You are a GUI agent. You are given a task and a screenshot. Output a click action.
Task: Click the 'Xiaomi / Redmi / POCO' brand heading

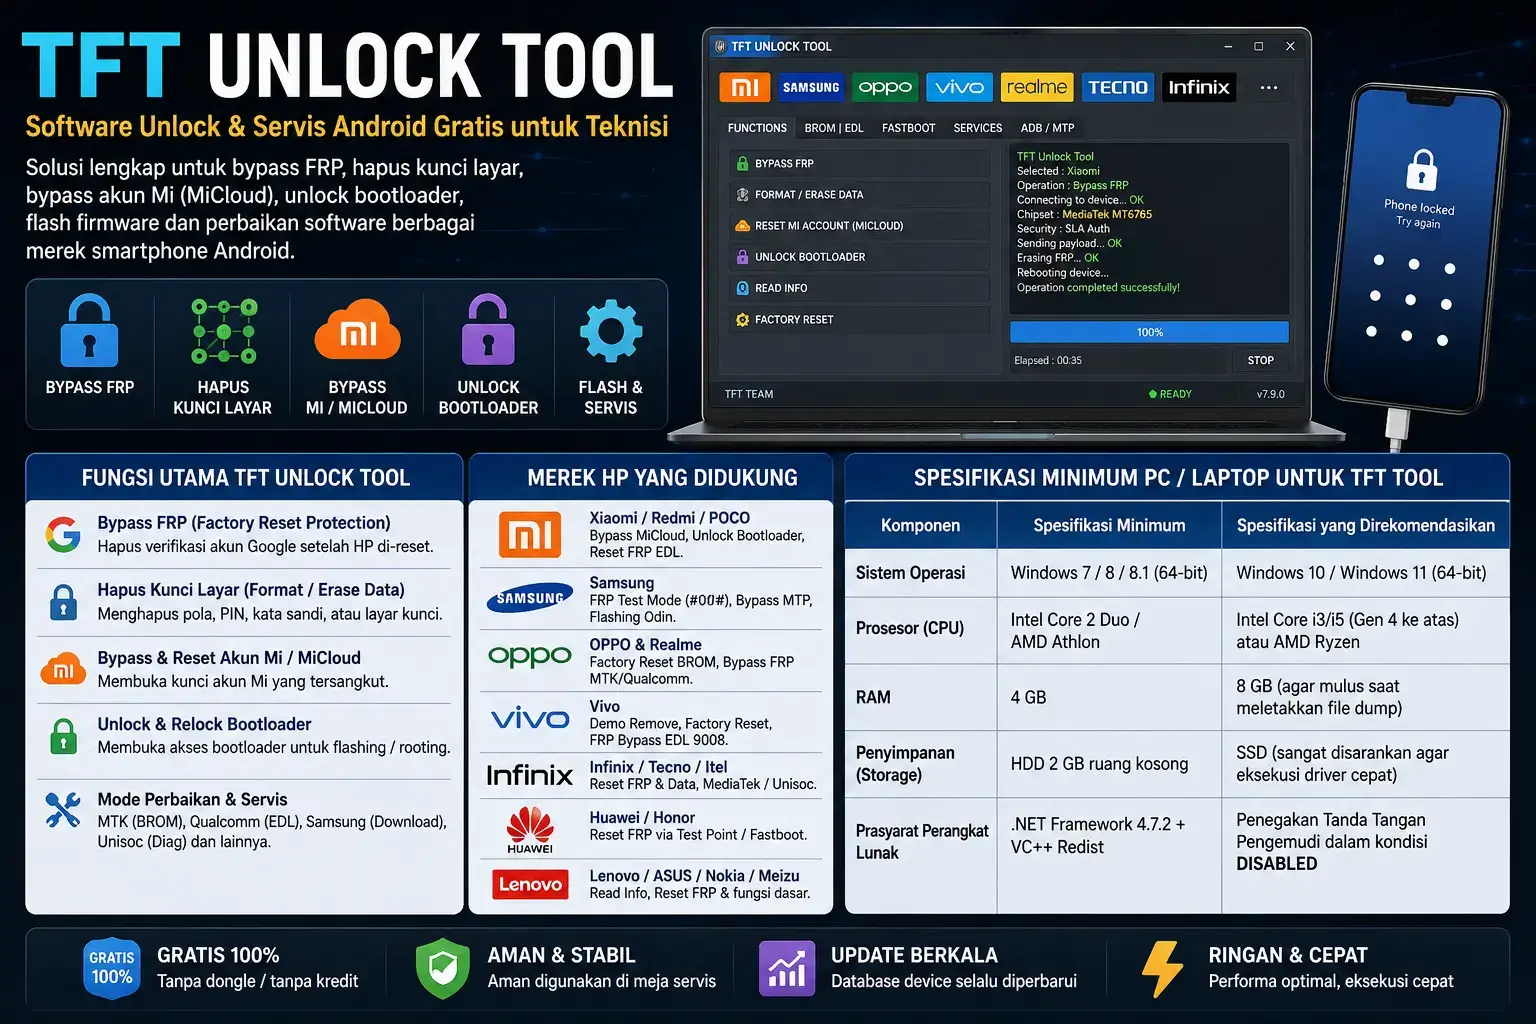click(x=669, y=518)
